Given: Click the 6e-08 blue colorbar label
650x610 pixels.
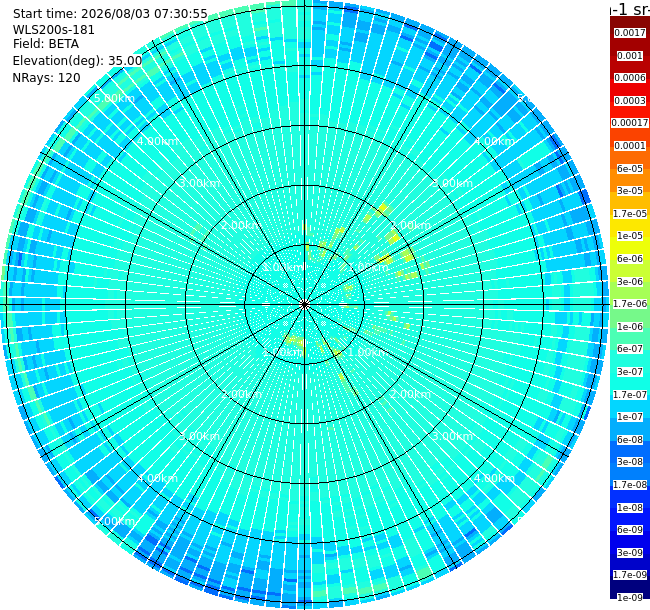Looking at the screenshot, I should 630,440.
